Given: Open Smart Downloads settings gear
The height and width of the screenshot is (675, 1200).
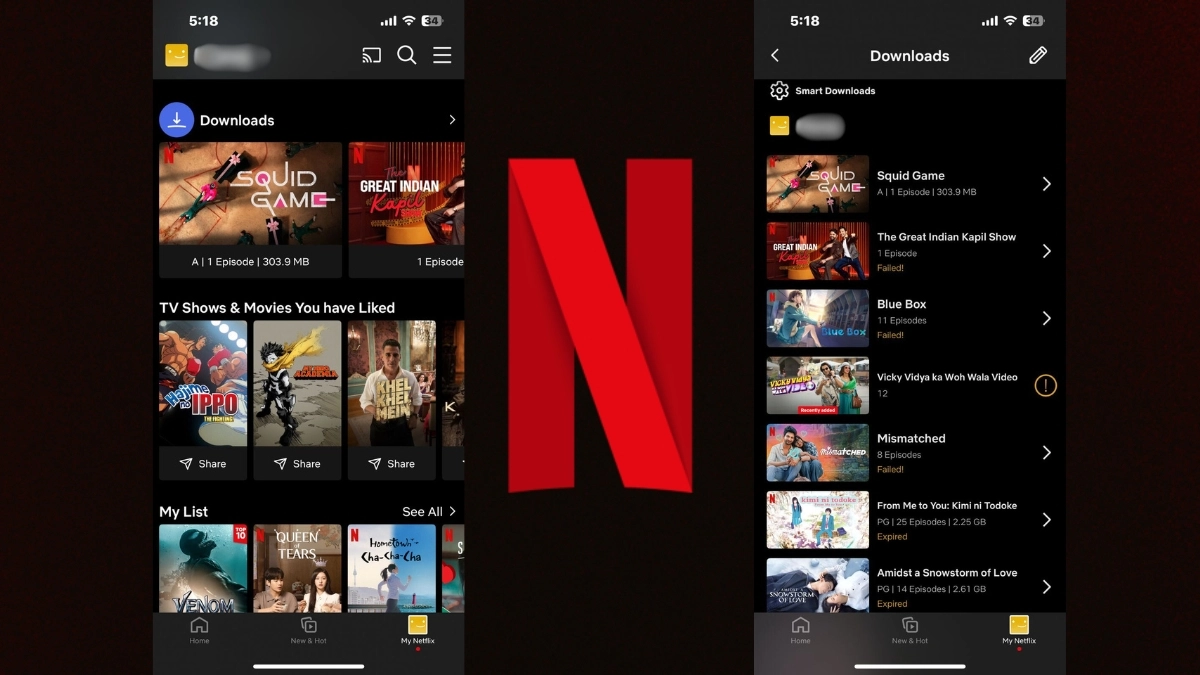Looking at the screenshot, I should click(780, 90).
